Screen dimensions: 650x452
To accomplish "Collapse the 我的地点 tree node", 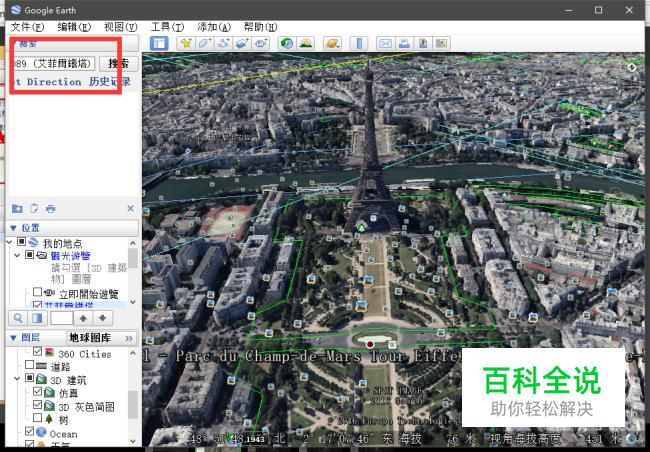I will pyautogui.click(x=10, y=242).
